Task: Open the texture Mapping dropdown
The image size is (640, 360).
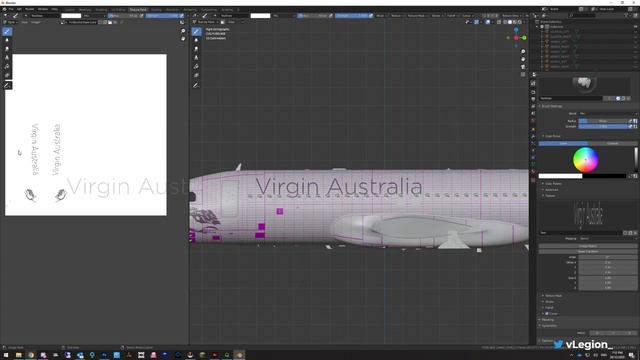Action: pyautogui.click(x=608, y=238)
